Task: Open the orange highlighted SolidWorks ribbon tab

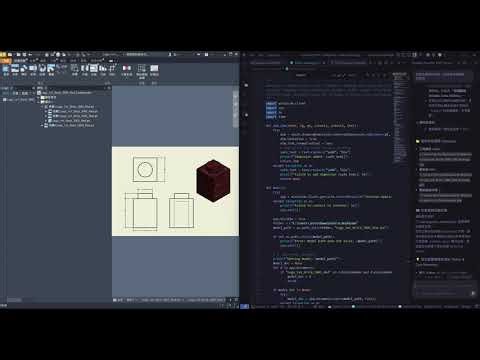Action: coord(5,61)
